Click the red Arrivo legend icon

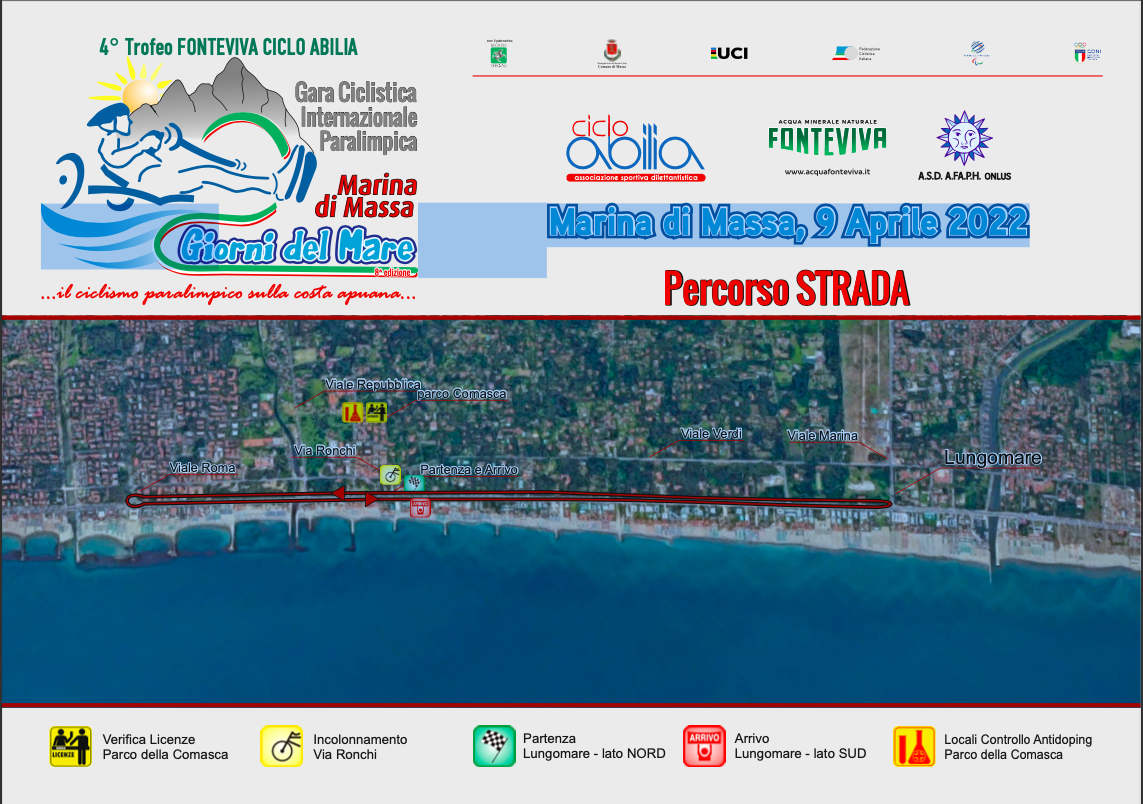click(x=704, y=746)
